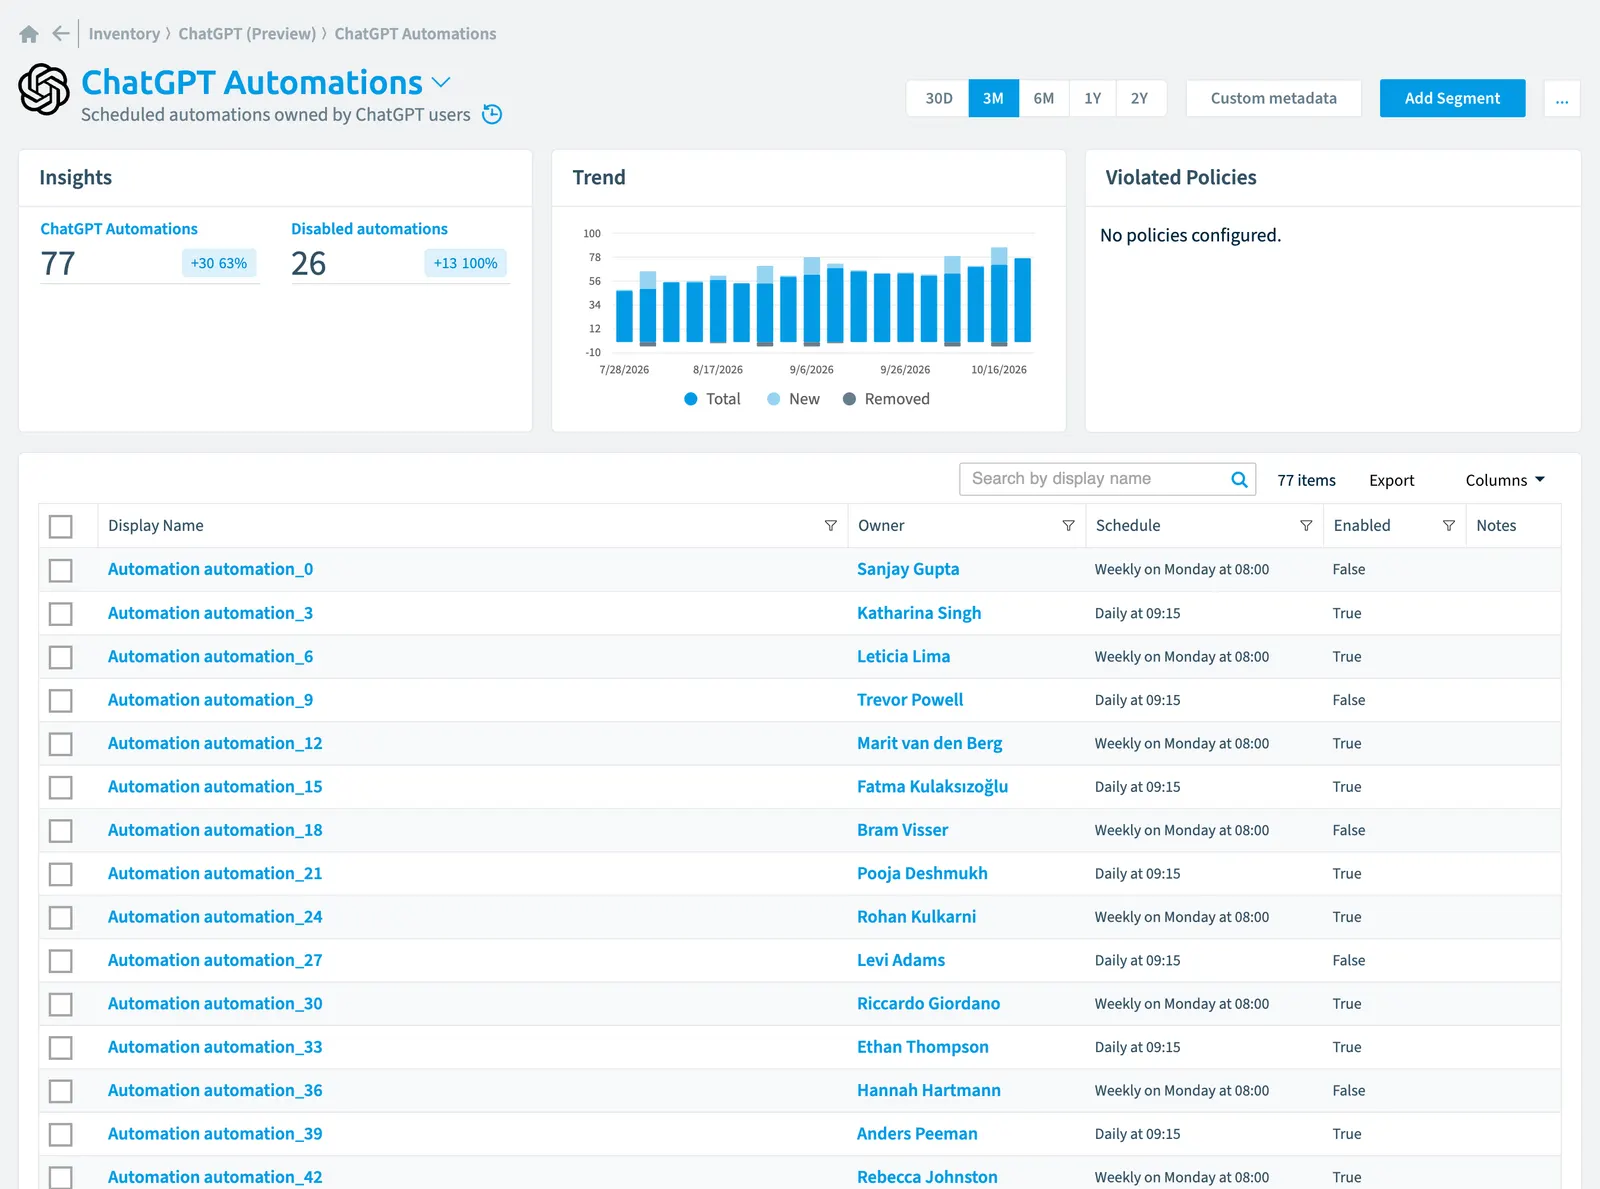Tick the select-all header checkbox
This screenshot has height=1189, width=1600.
tap(61, 526)
